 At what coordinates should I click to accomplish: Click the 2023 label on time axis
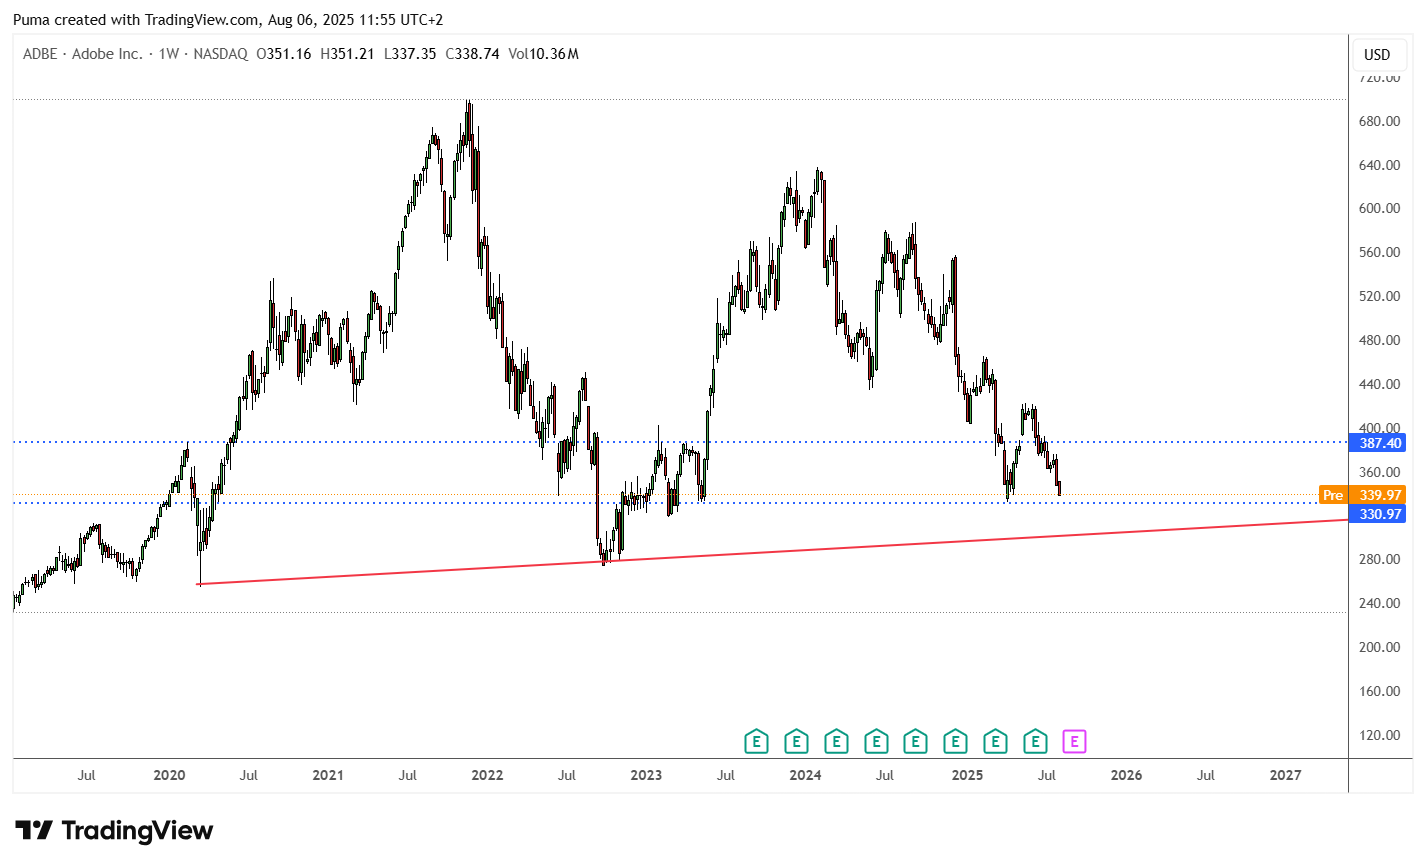pyautogui.click(x=646, y=775)
